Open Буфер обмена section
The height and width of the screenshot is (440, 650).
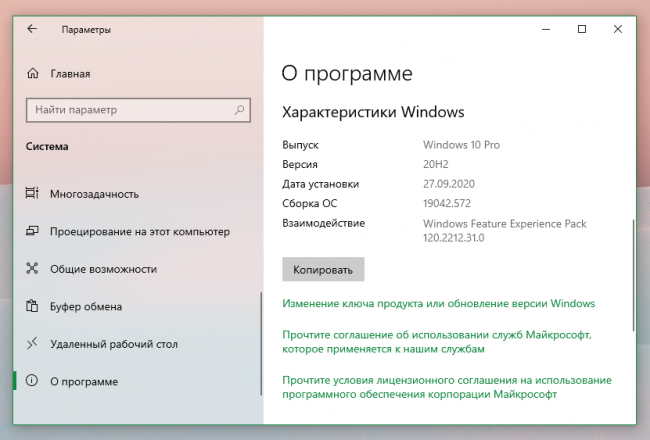click(86, 306)
